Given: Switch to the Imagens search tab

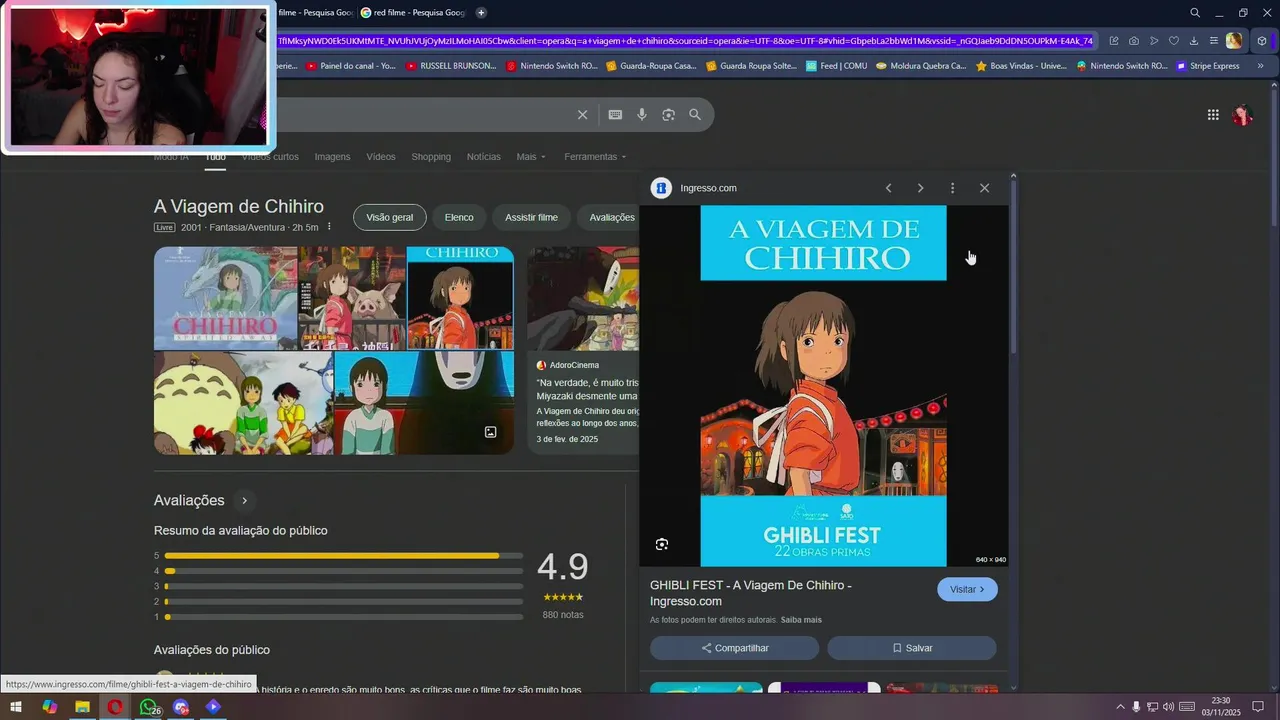Looking at the screenshot, I should tap(332, 157).
